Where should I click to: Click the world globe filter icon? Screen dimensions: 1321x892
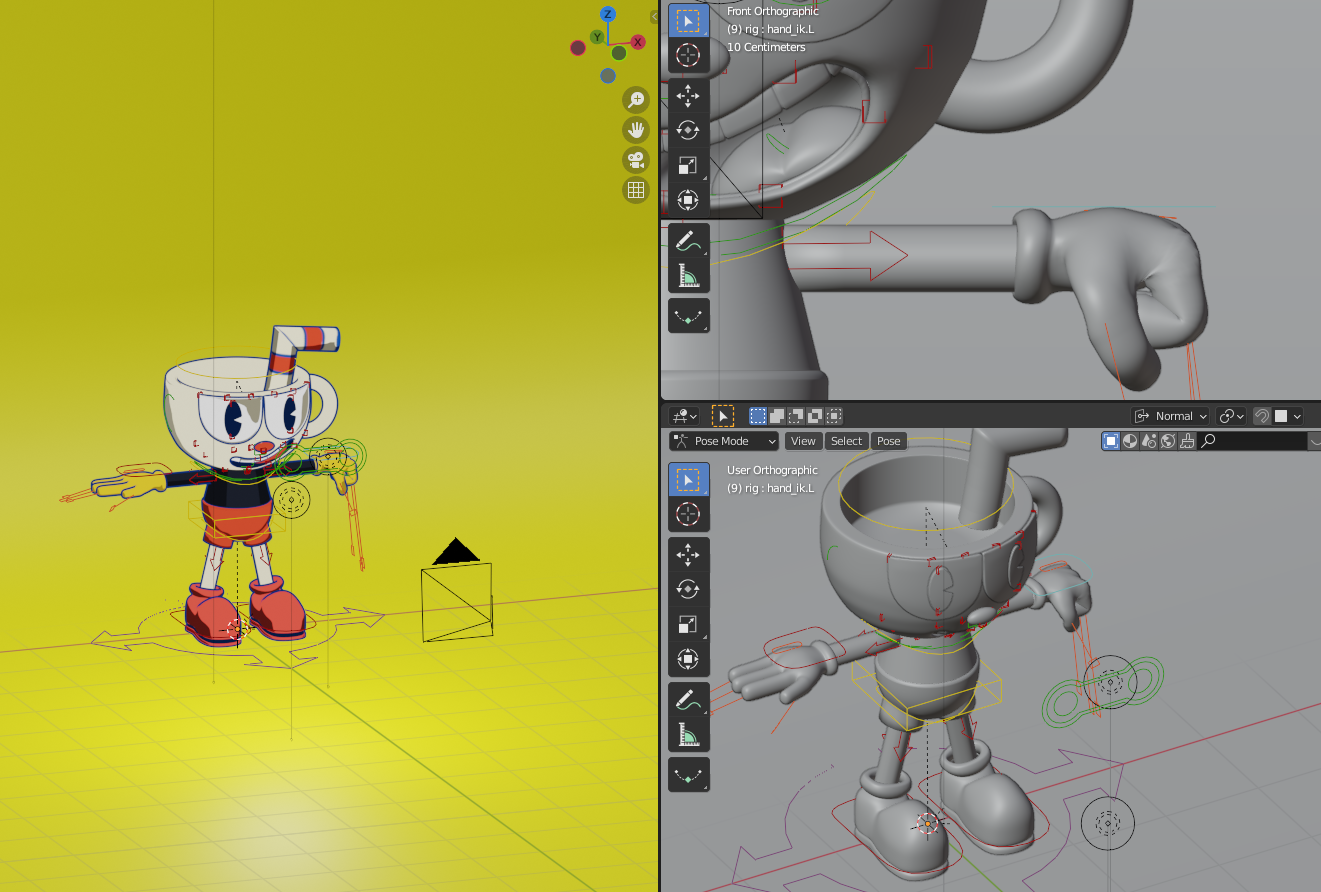pos(1168,441)
